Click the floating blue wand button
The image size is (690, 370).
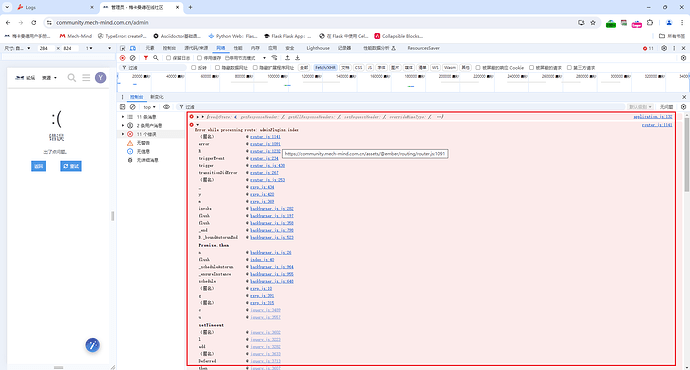92,345
